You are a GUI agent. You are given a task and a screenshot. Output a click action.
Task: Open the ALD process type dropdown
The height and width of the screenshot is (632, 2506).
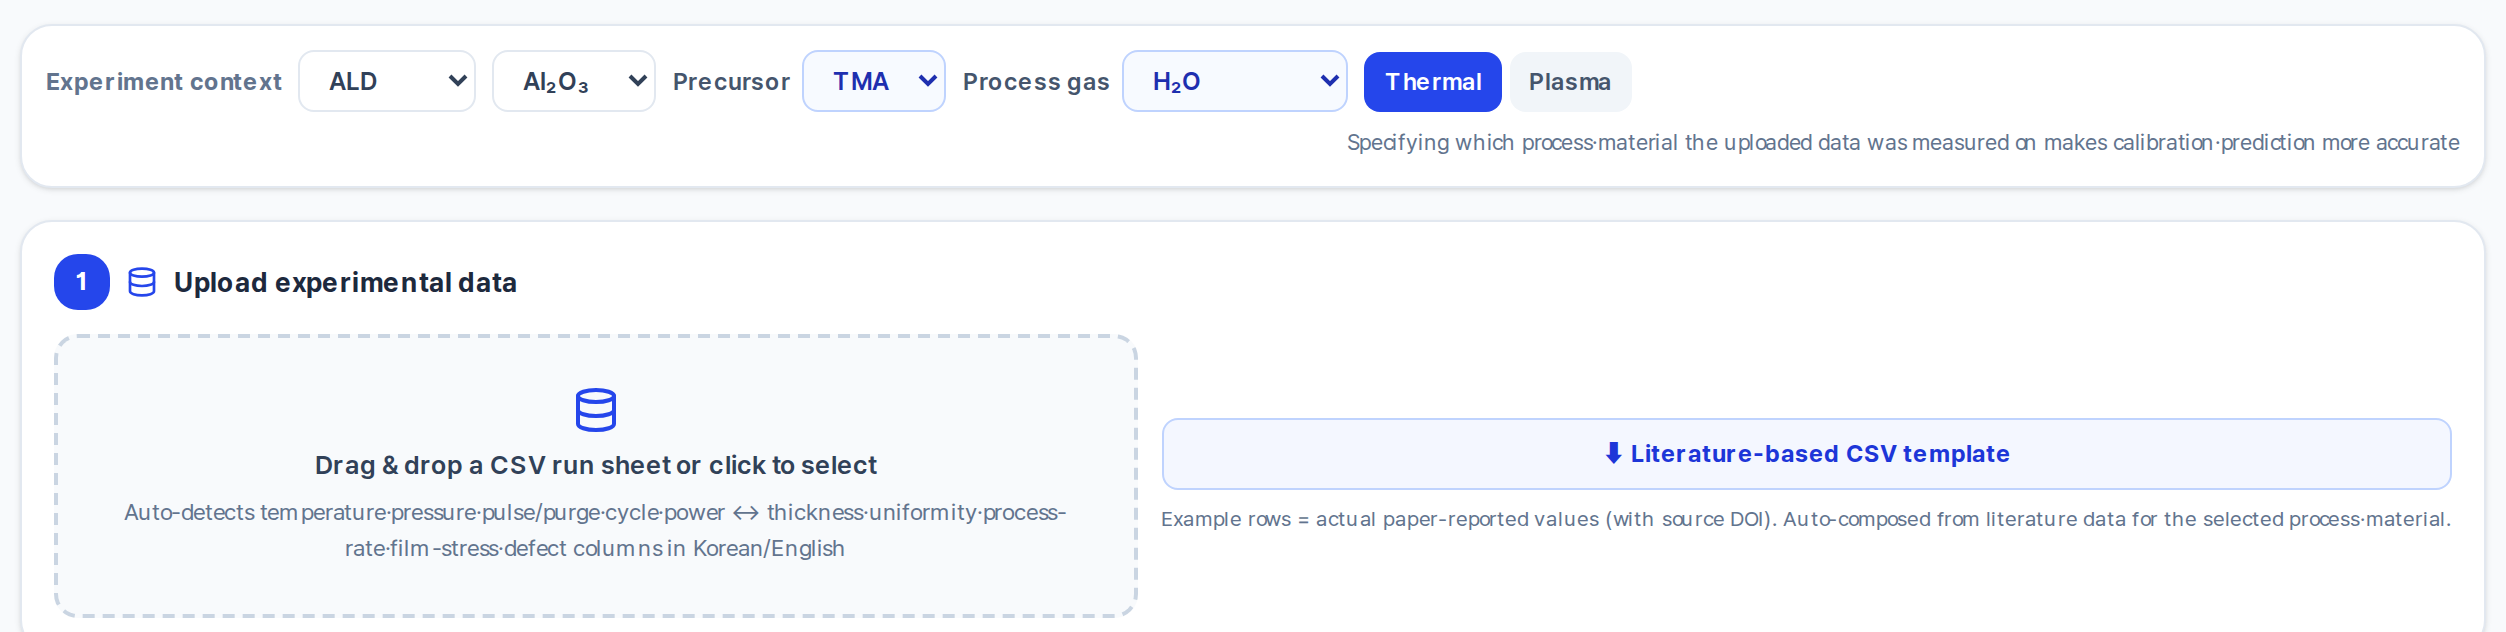click(387, 81)
